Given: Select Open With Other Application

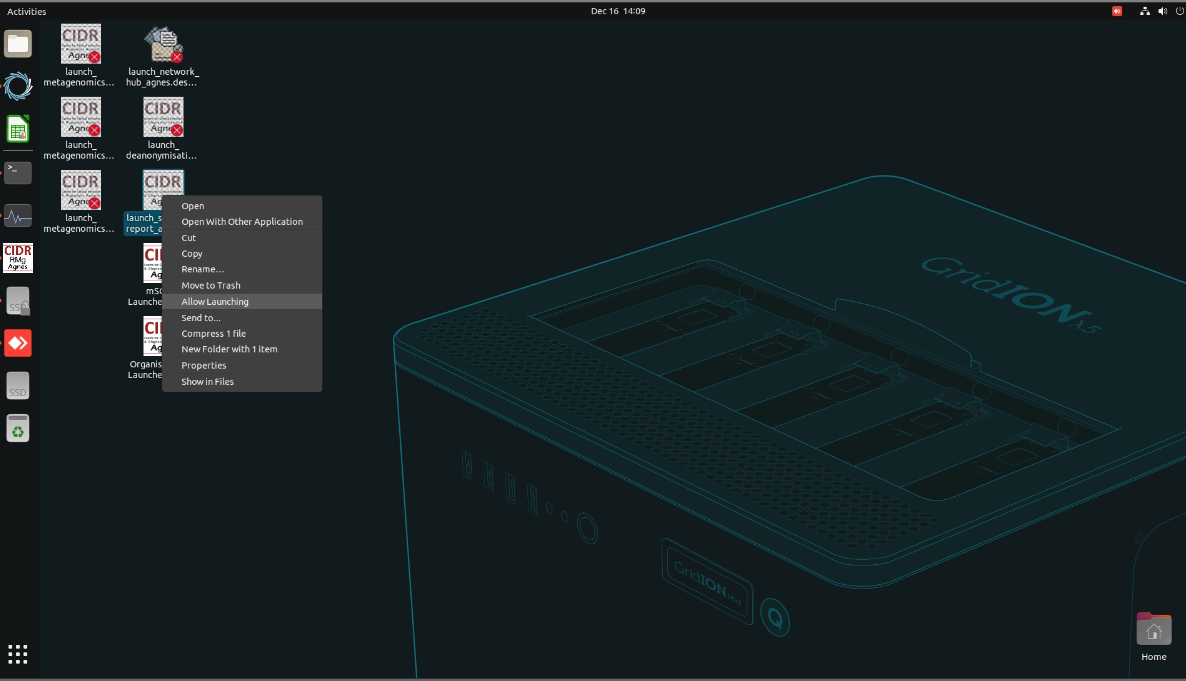Looking at the screenshot, I should click(x=241, y=222).
